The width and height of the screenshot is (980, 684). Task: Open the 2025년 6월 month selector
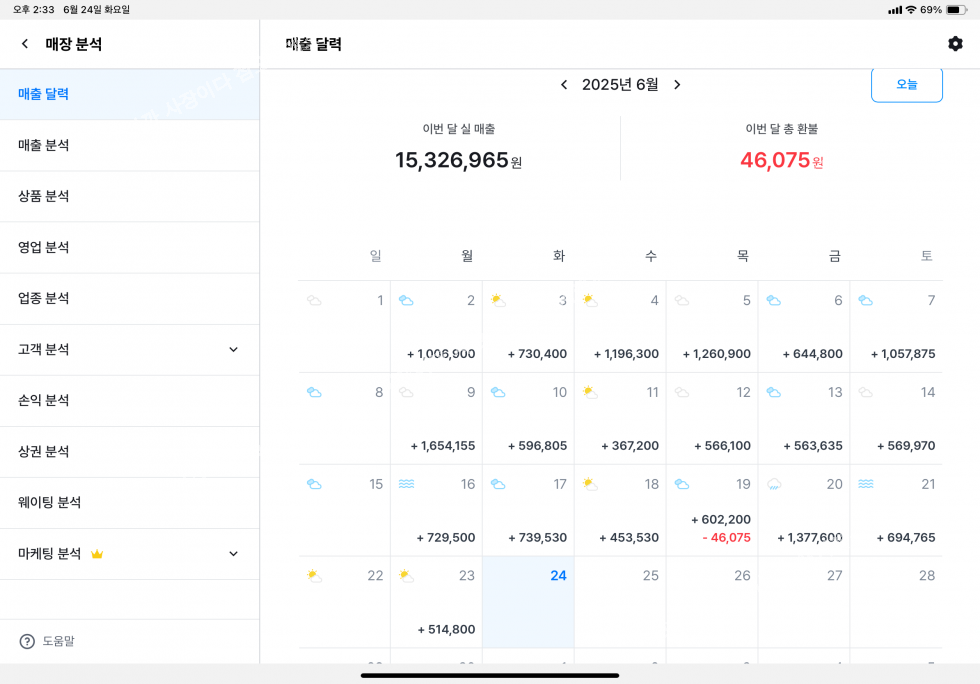620,85
